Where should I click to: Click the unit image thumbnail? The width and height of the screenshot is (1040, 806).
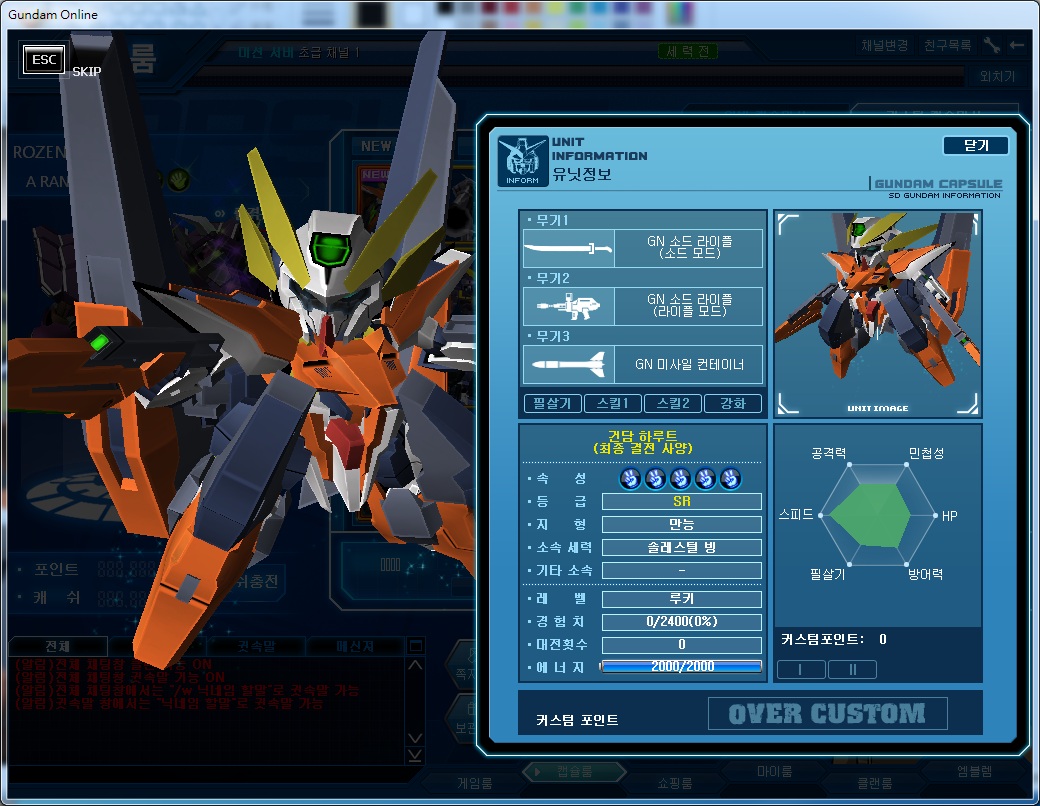pos(878,314)
